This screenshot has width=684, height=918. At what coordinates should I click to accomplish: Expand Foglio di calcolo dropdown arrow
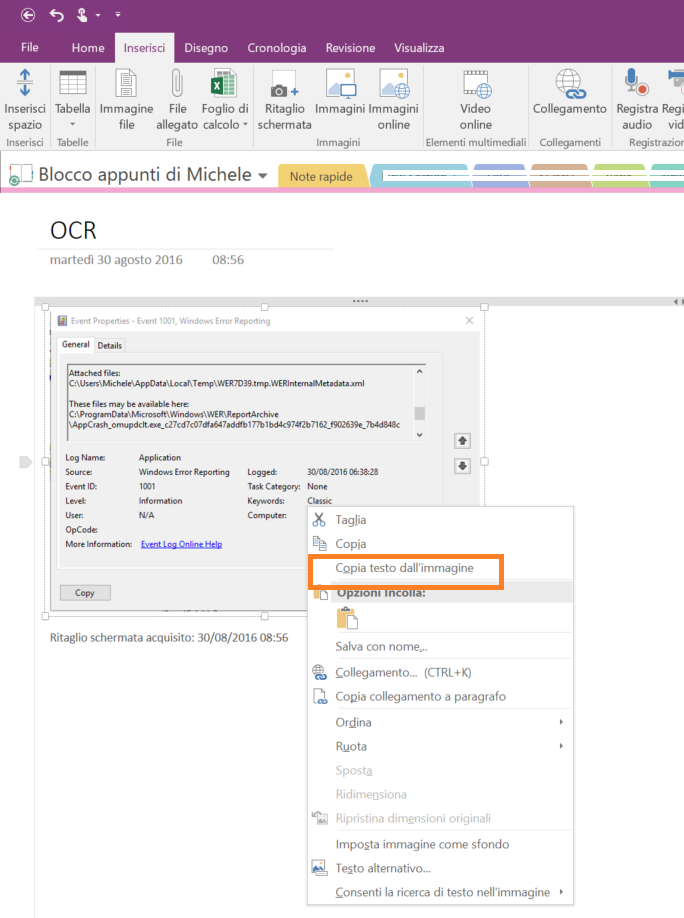pyautogui.click(x=245, y=124)
